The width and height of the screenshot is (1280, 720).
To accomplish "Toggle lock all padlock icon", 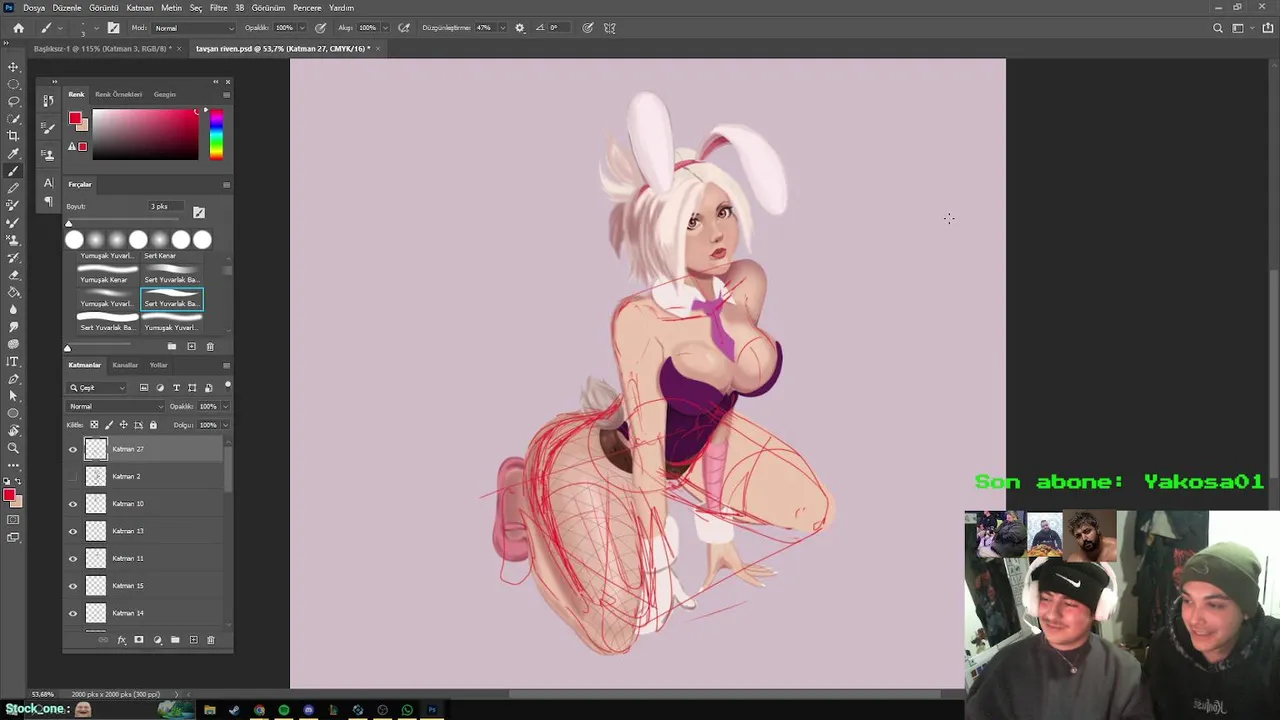I will 153,425.
